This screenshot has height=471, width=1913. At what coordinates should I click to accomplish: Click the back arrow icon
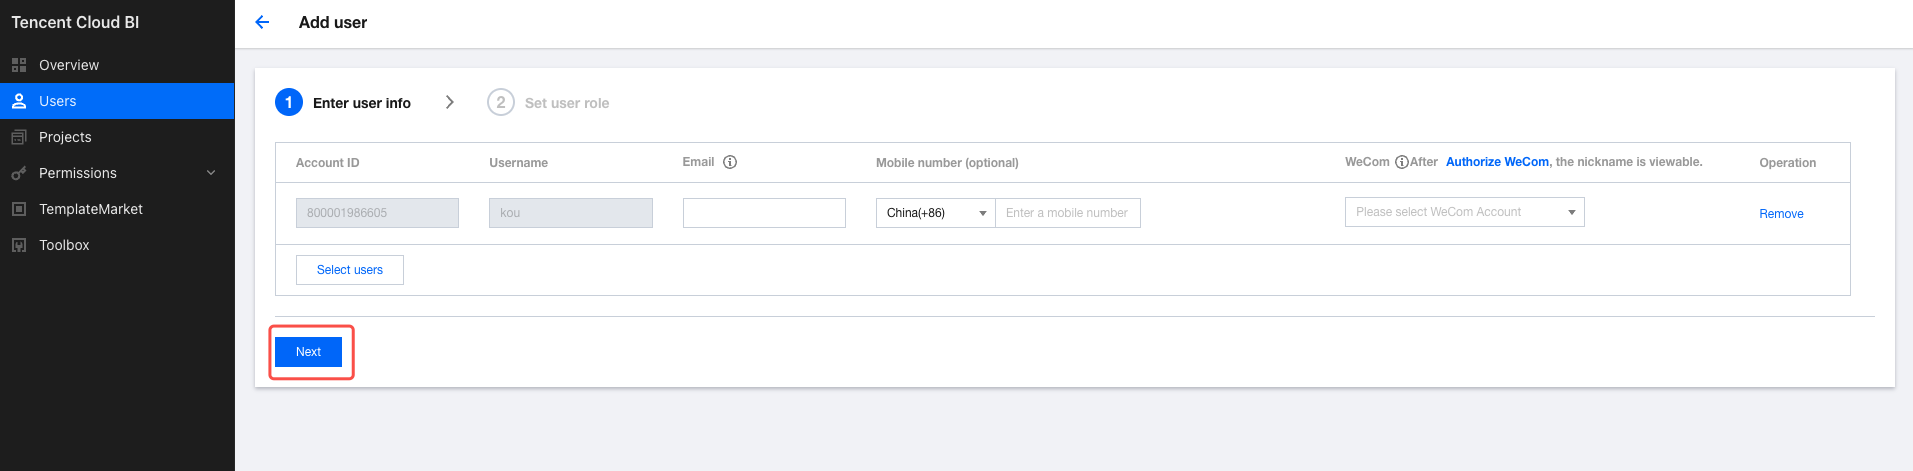coord(262,22)
